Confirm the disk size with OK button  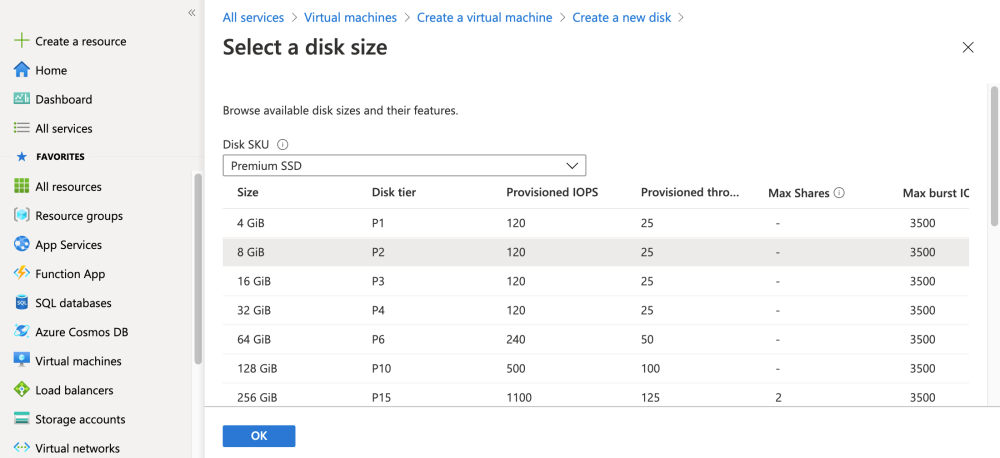[259, 436]
